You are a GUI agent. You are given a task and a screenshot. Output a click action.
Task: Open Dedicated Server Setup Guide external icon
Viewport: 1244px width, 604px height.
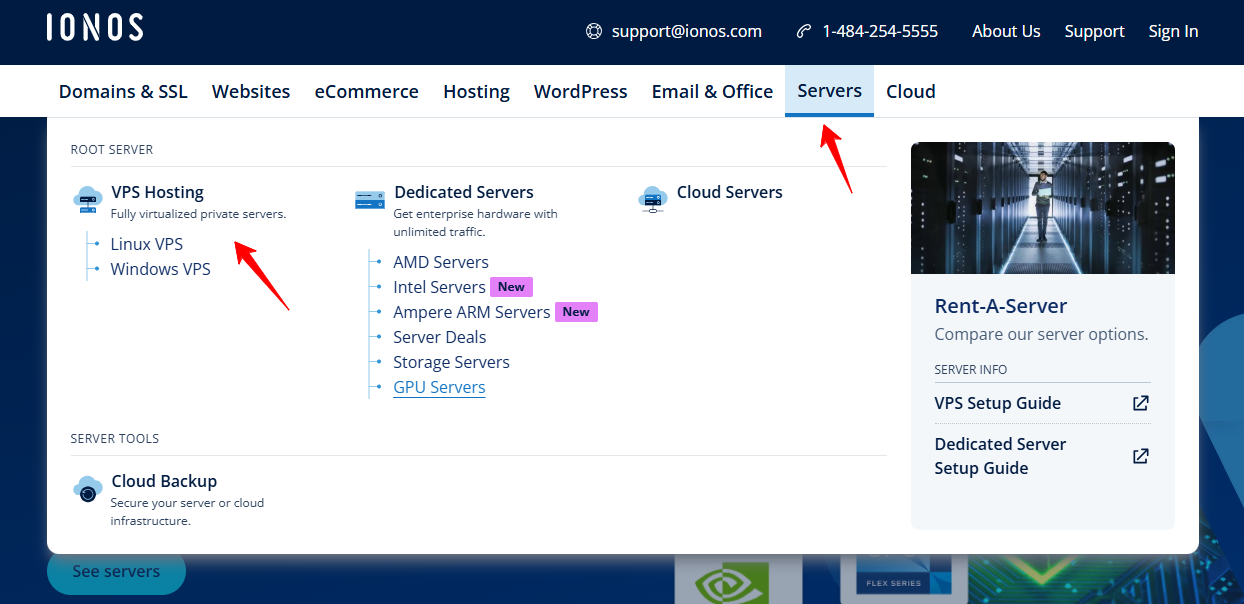(x=1140, y=456)
